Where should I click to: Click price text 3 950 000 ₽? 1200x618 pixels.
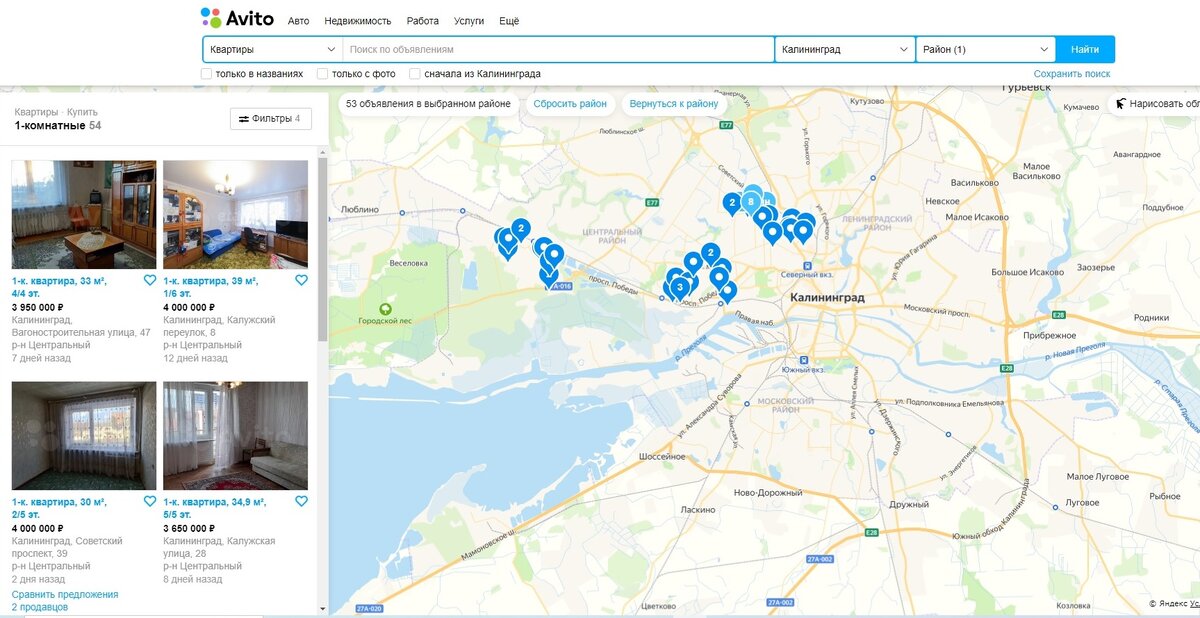click(38, 307)
